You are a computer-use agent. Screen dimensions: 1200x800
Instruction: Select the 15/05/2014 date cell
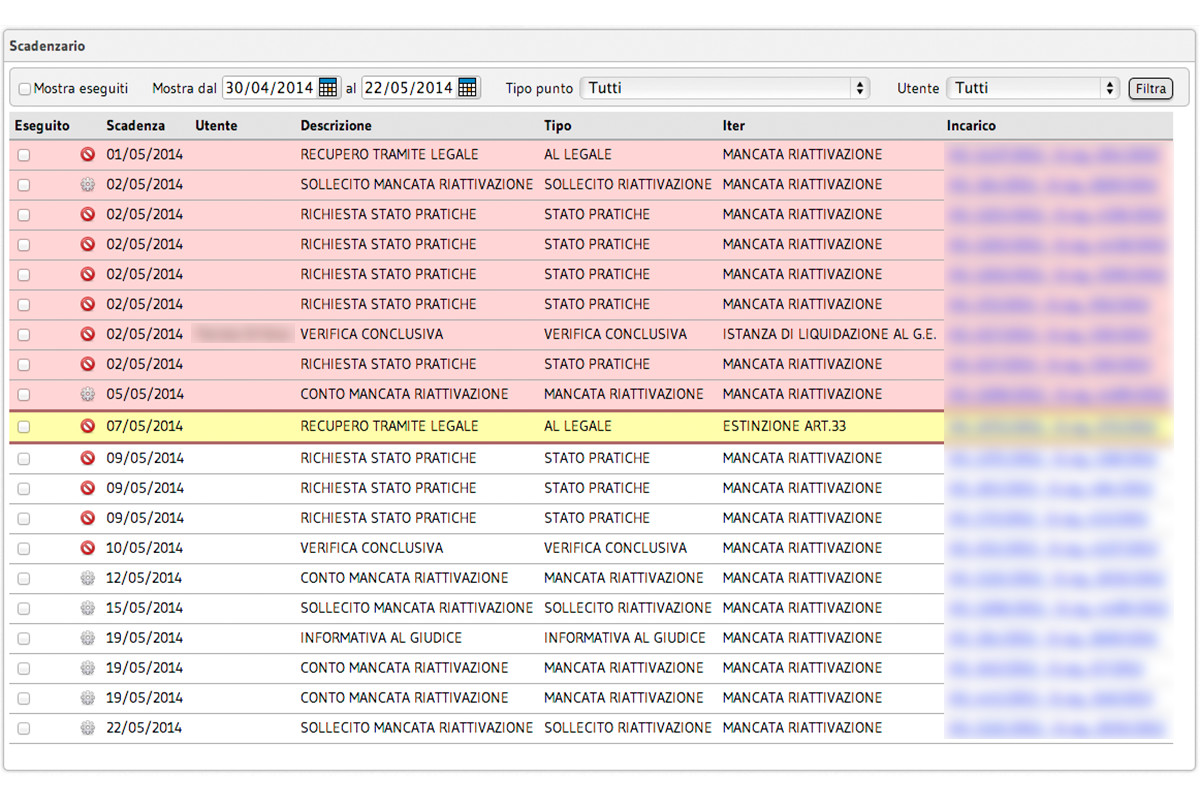click(x=145, y=608)
